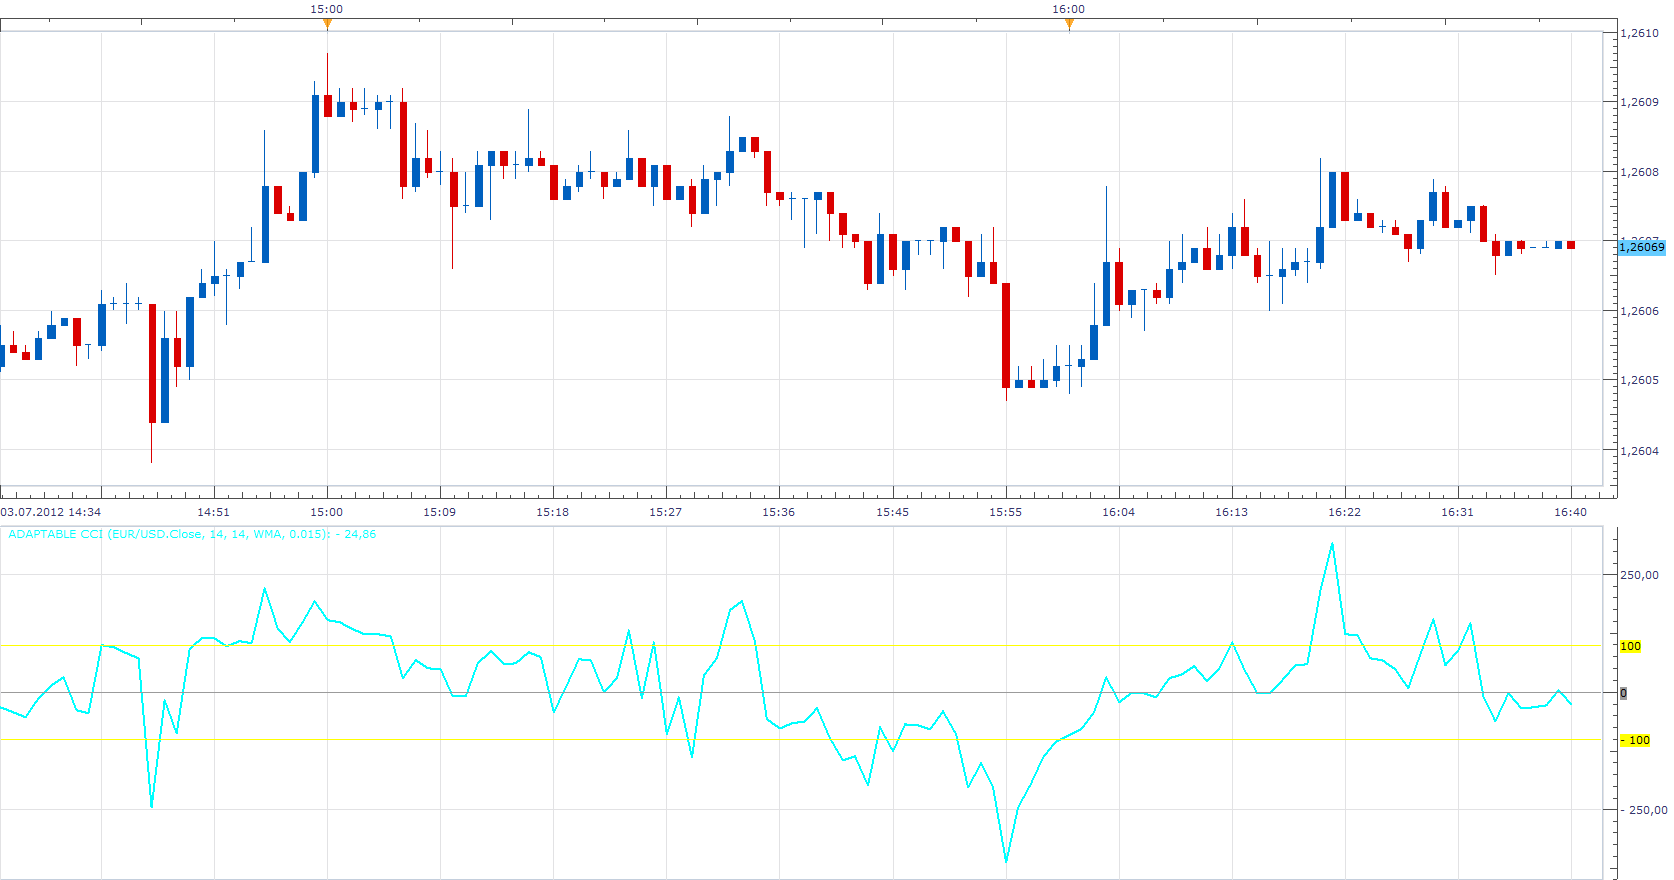Click the 15:45 time axis label

tap(893, 512)
